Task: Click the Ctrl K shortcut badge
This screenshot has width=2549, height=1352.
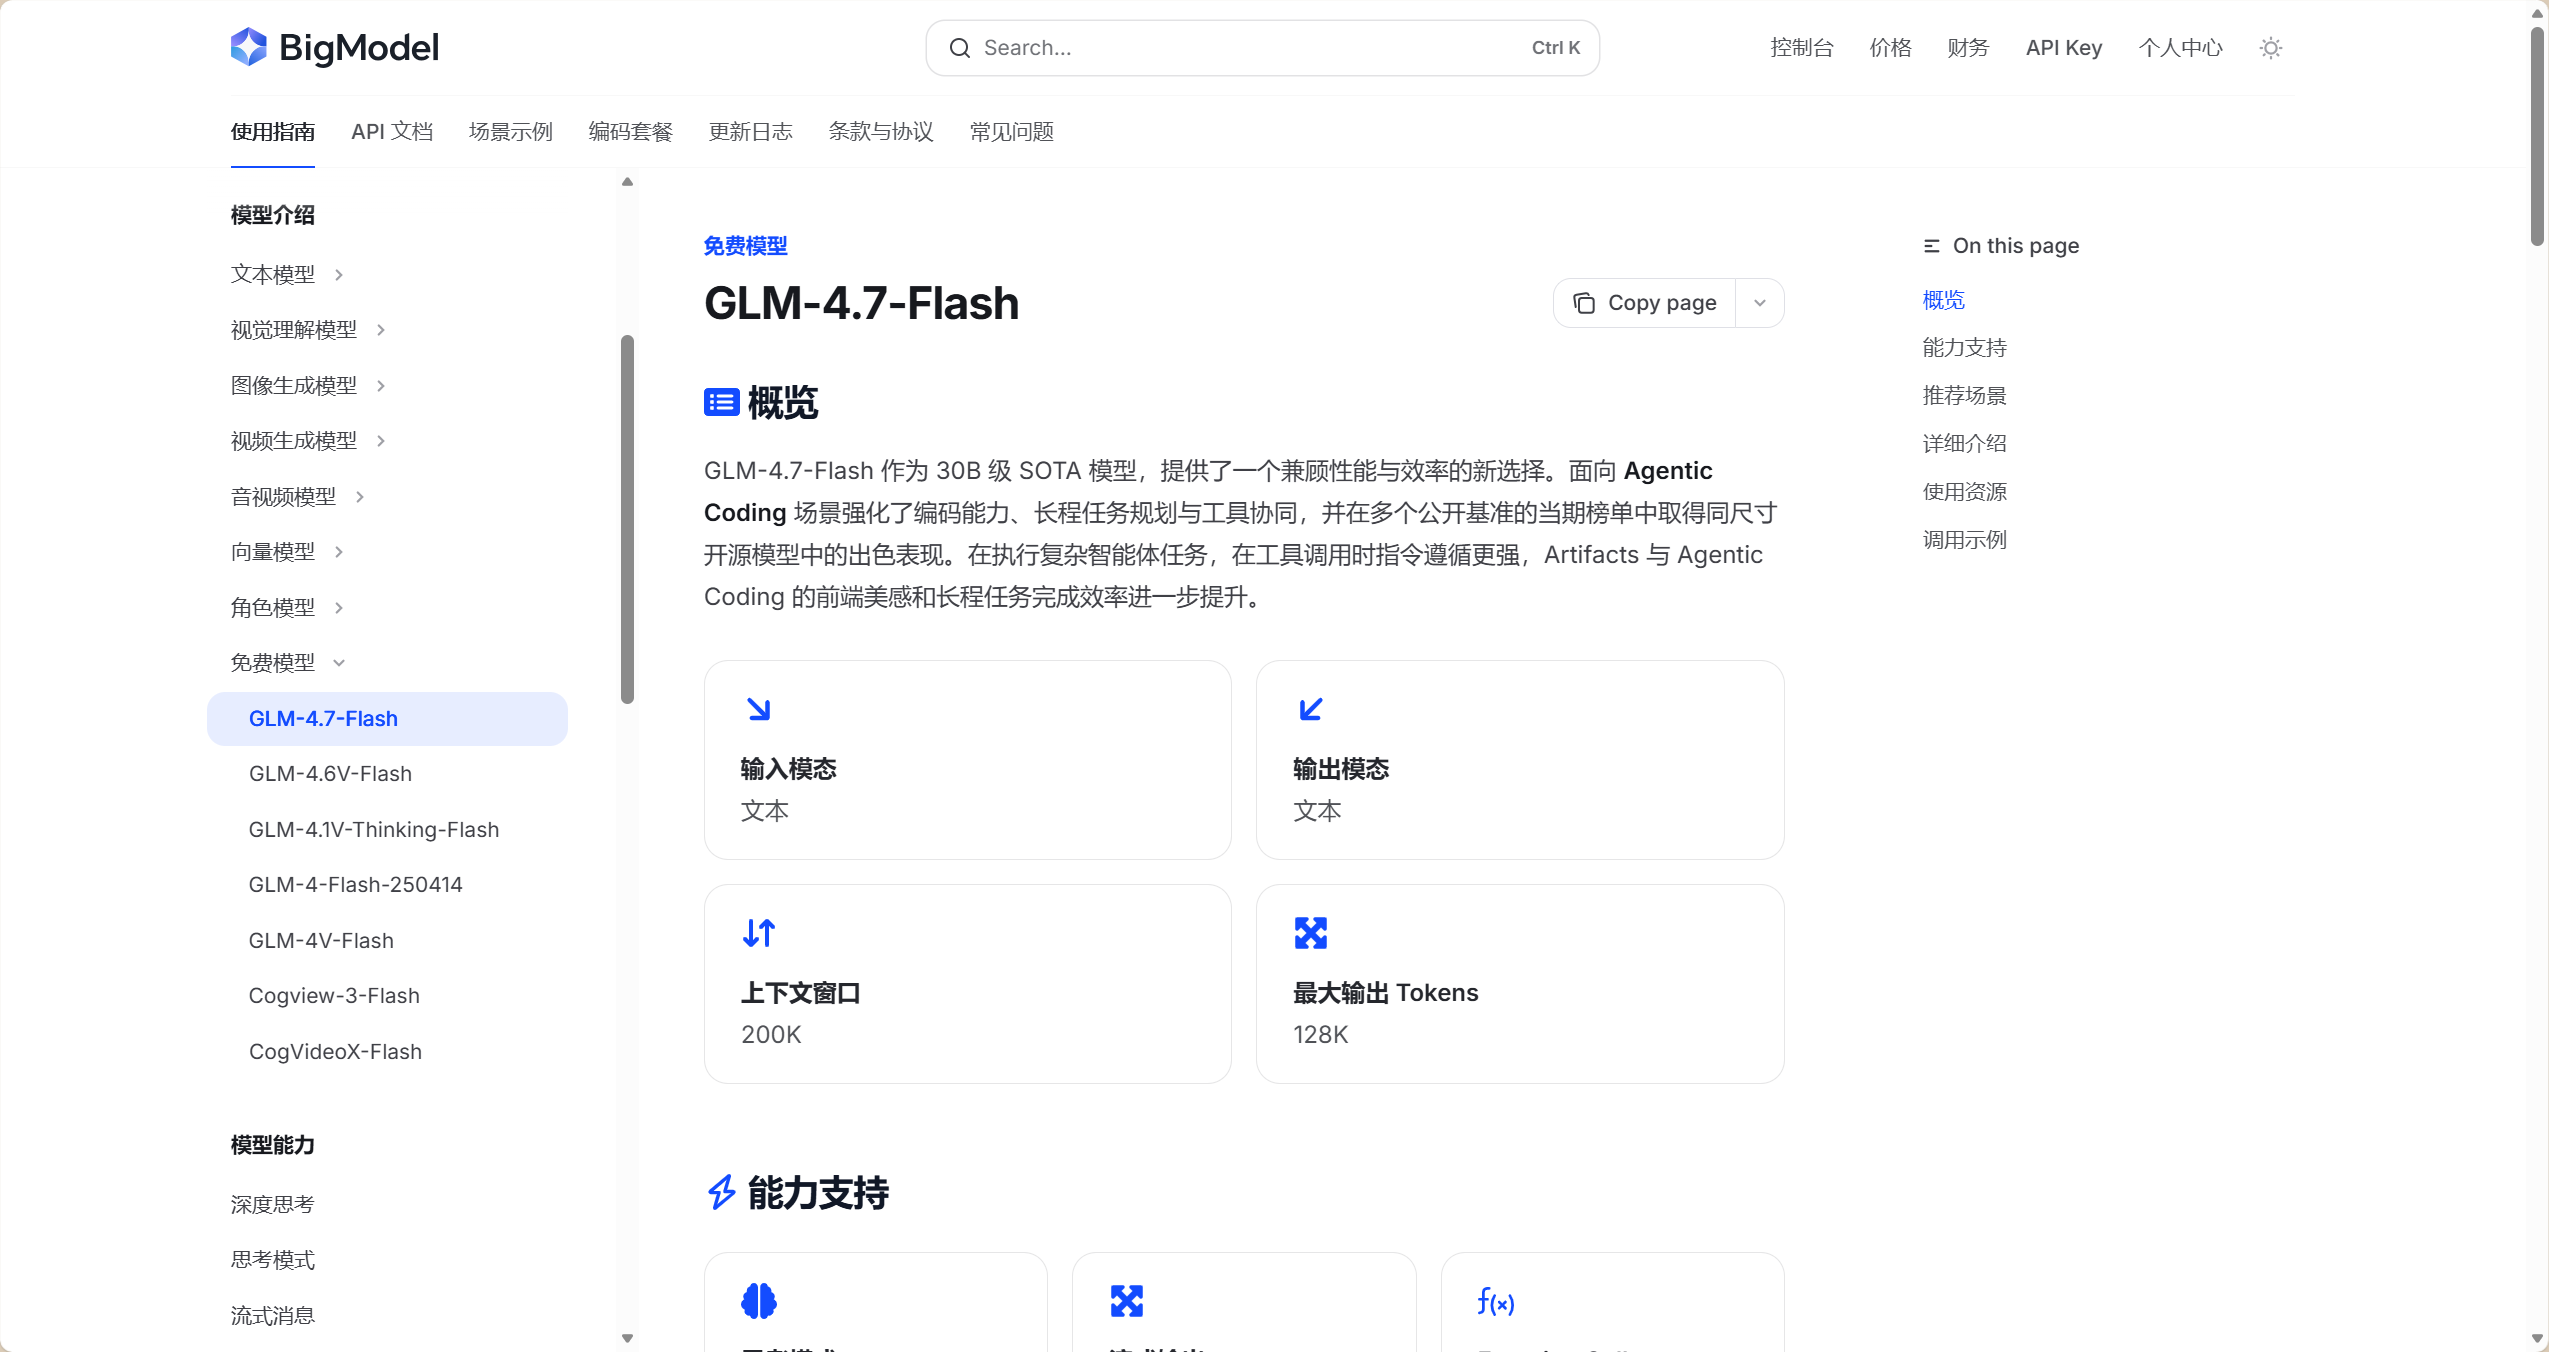Action: [x=1556, y=48]
